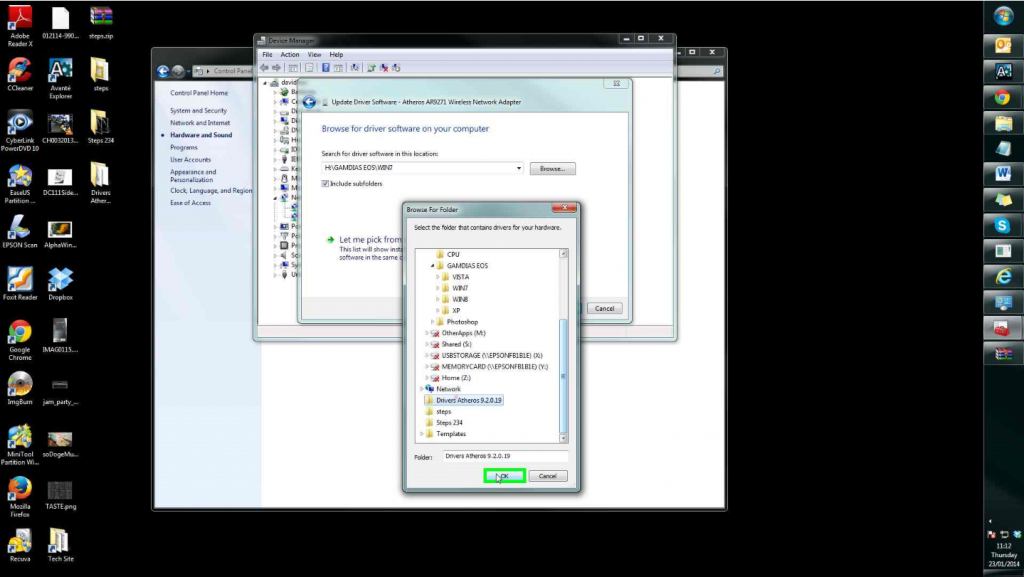1024x577 pixels.
Task: Open Foxit Reader desktop icon
Action: pos(20,283)
